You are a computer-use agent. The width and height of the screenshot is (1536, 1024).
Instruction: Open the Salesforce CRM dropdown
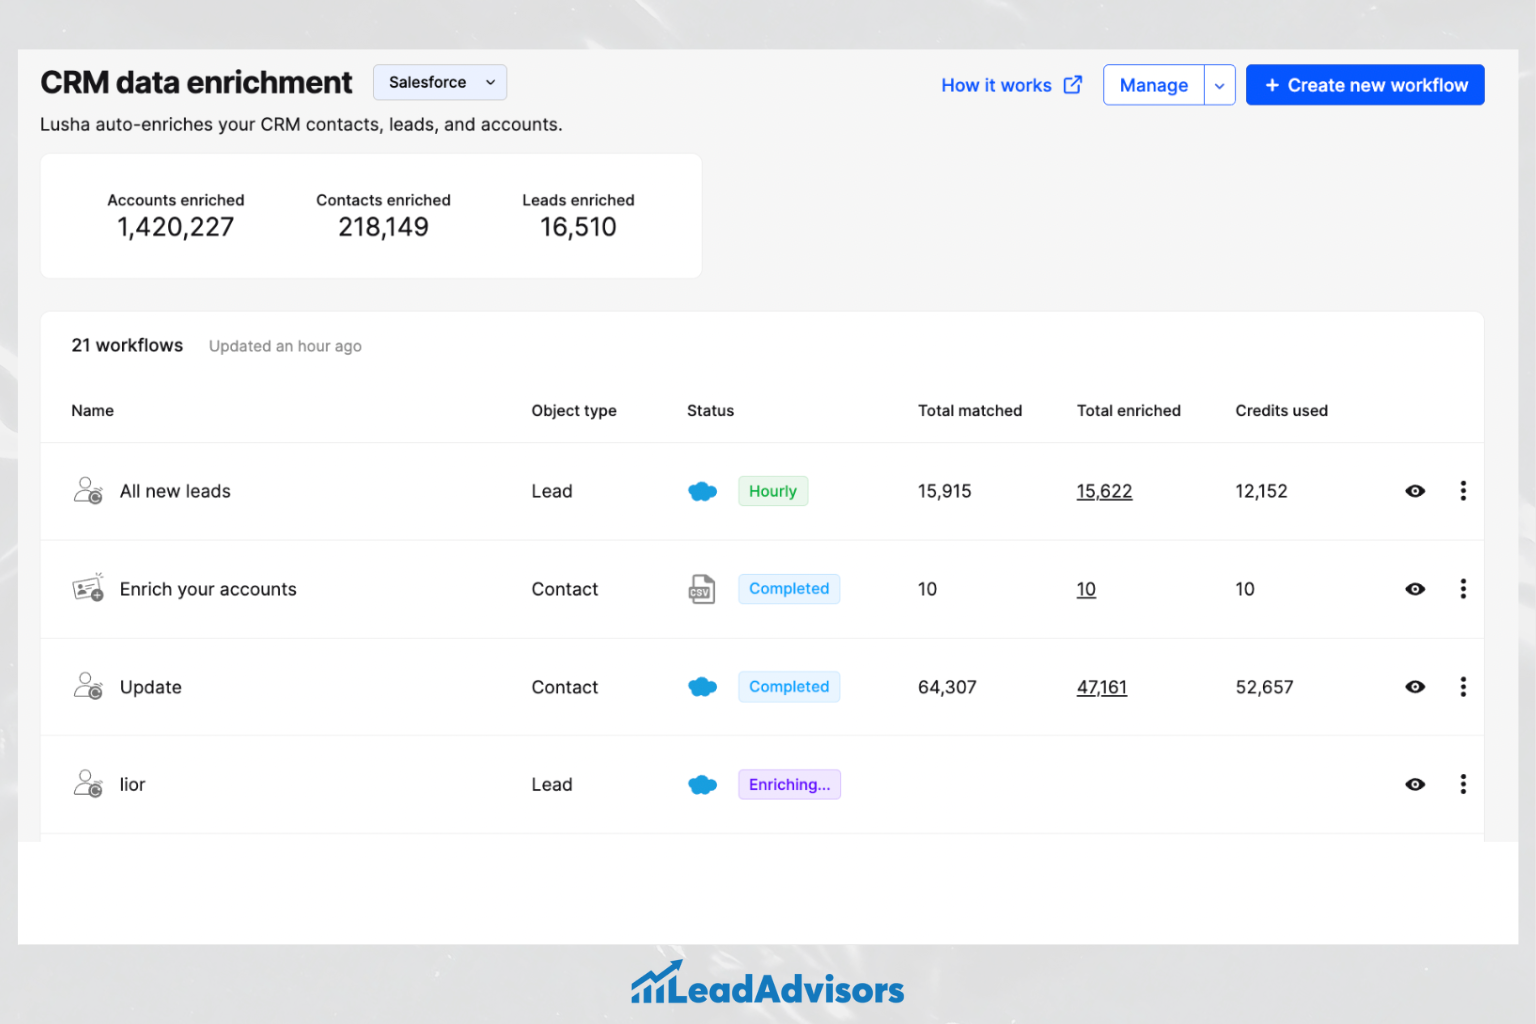440,82
